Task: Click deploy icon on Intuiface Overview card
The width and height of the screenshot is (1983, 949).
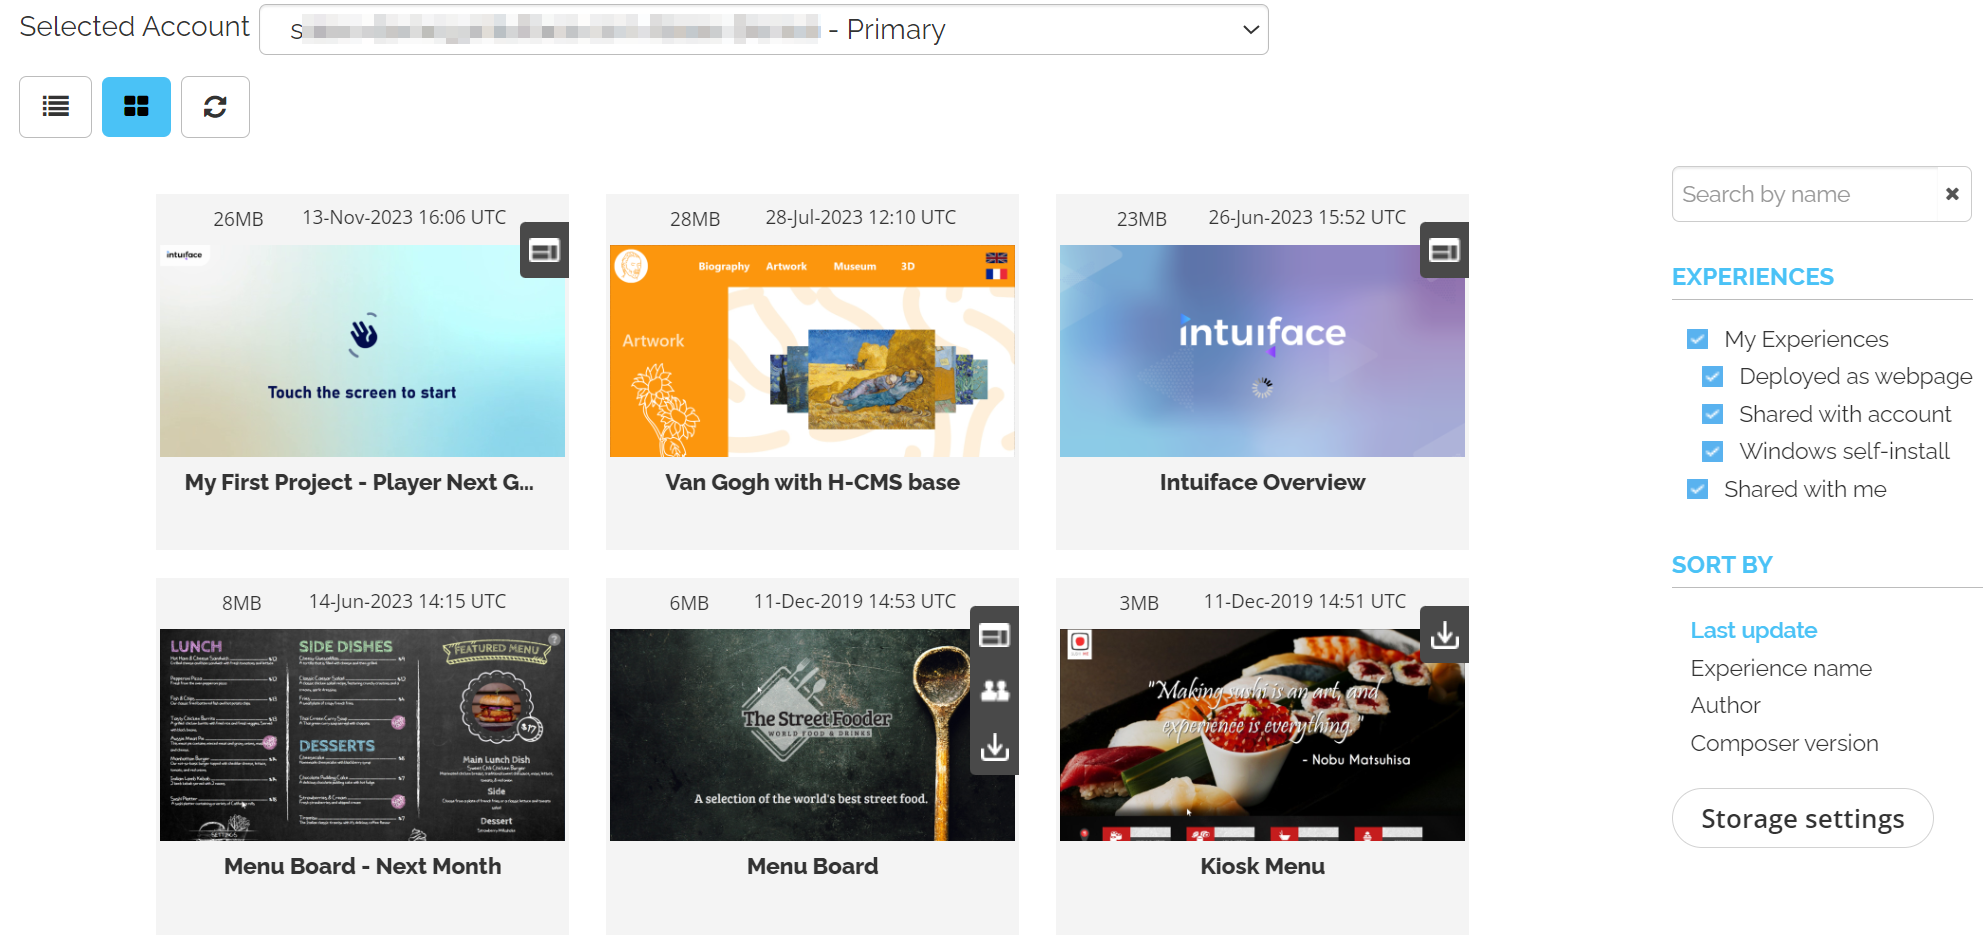Action: 1444,250
